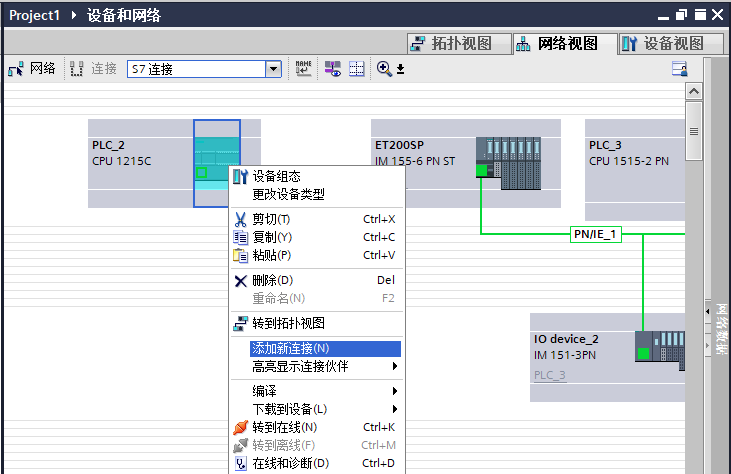Screen dimensions: 731x474
Task: Click the 网络 (Network) toolbar button
Action: (32, 69)
